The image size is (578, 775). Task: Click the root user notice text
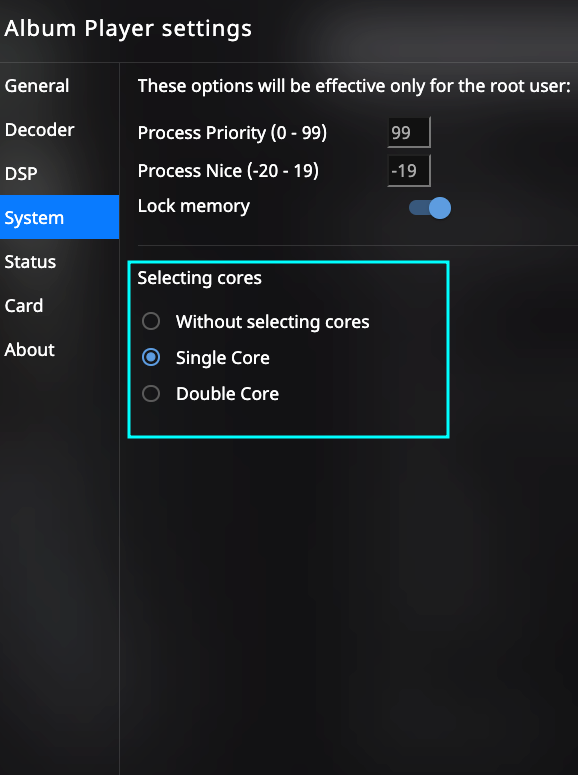click(x=354, y=86)
